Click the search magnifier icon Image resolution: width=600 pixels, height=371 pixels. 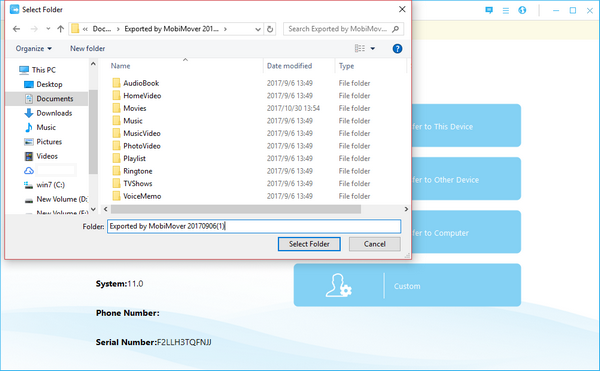click(396, 29)
